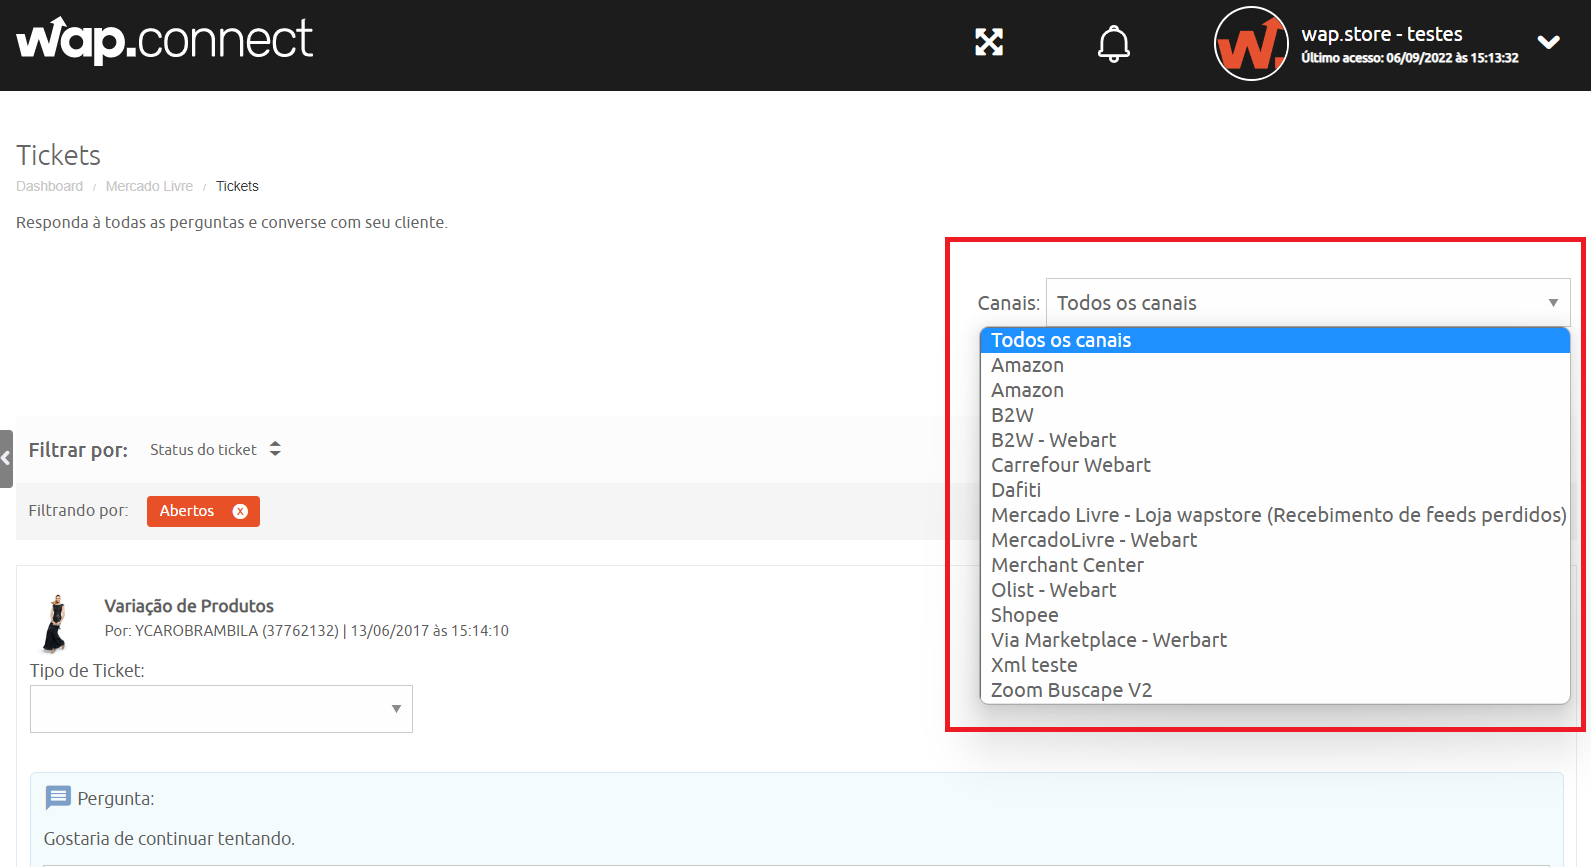Open the Status do ticket filter dropdown

point(215,450)
